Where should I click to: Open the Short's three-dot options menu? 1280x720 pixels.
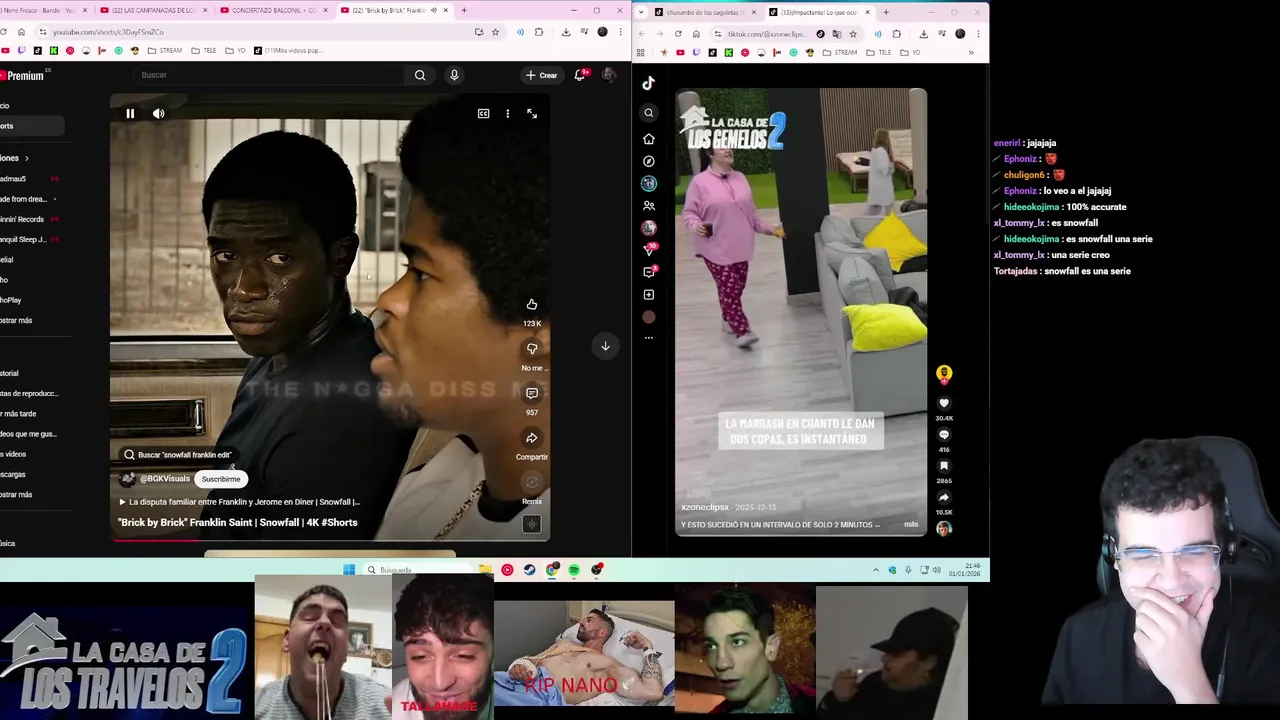tap(507, 113)
